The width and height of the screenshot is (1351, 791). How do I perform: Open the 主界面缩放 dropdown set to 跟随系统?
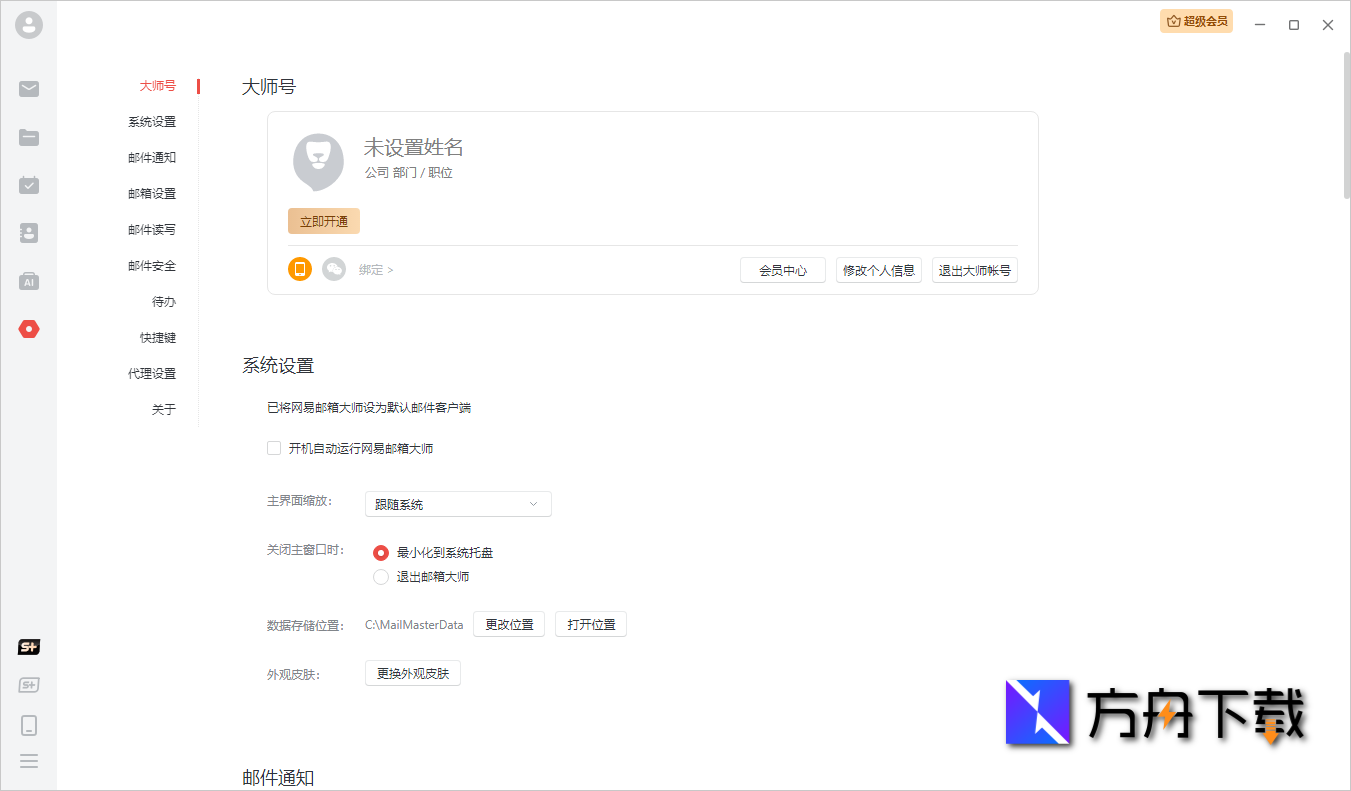coord(457,504)
